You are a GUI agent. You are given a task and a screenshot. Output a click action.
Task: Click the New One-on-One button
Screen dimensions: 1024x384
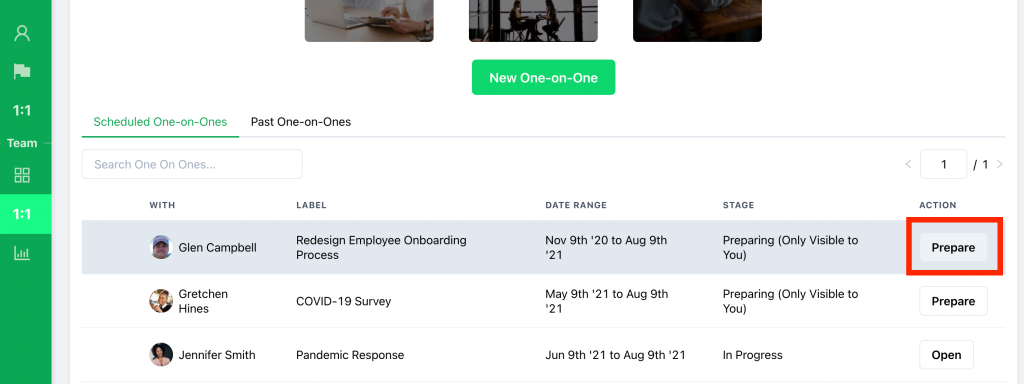[x=543, y=78]
